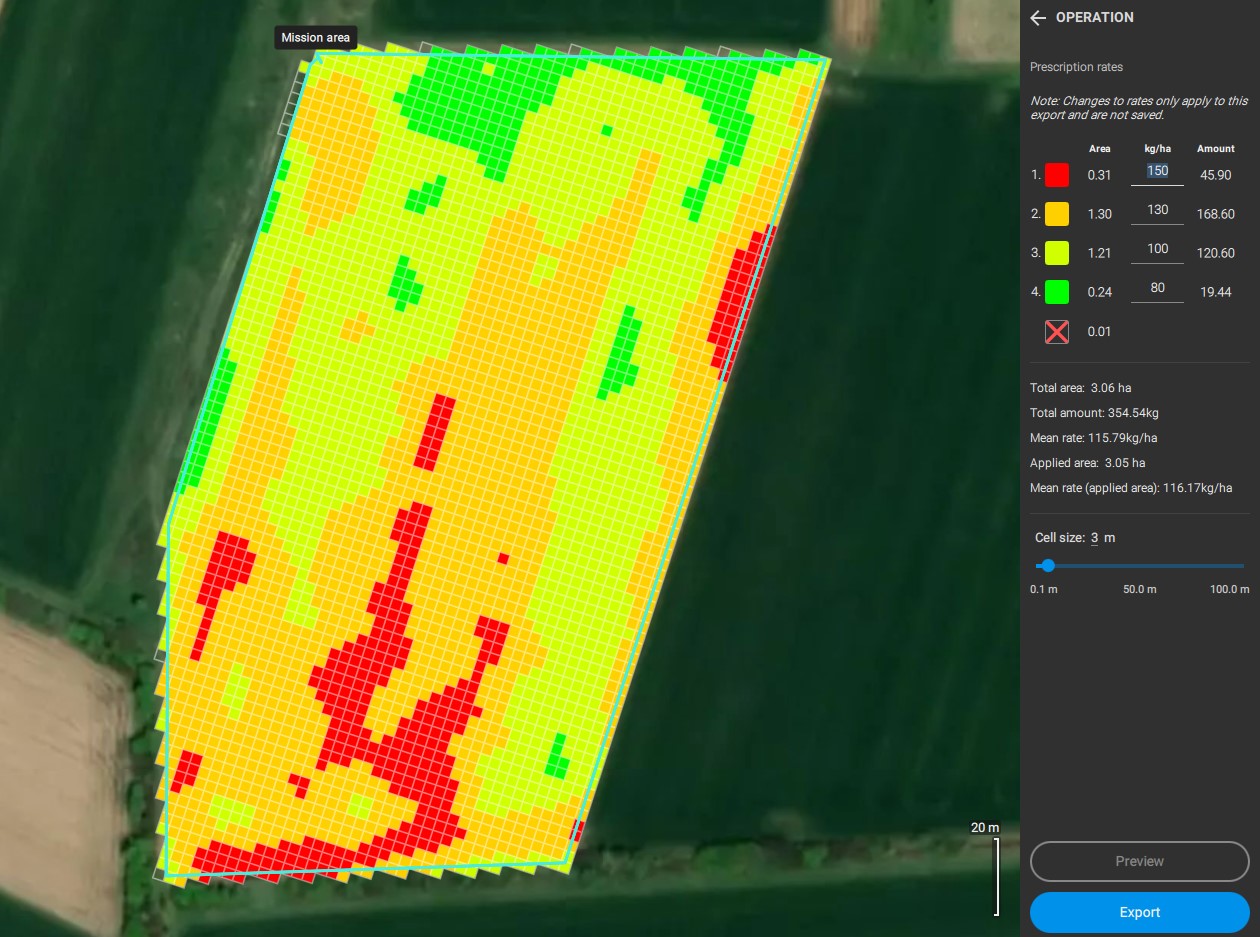
Task: Click the Mission area map label
Action: click(x=315, y=38)
